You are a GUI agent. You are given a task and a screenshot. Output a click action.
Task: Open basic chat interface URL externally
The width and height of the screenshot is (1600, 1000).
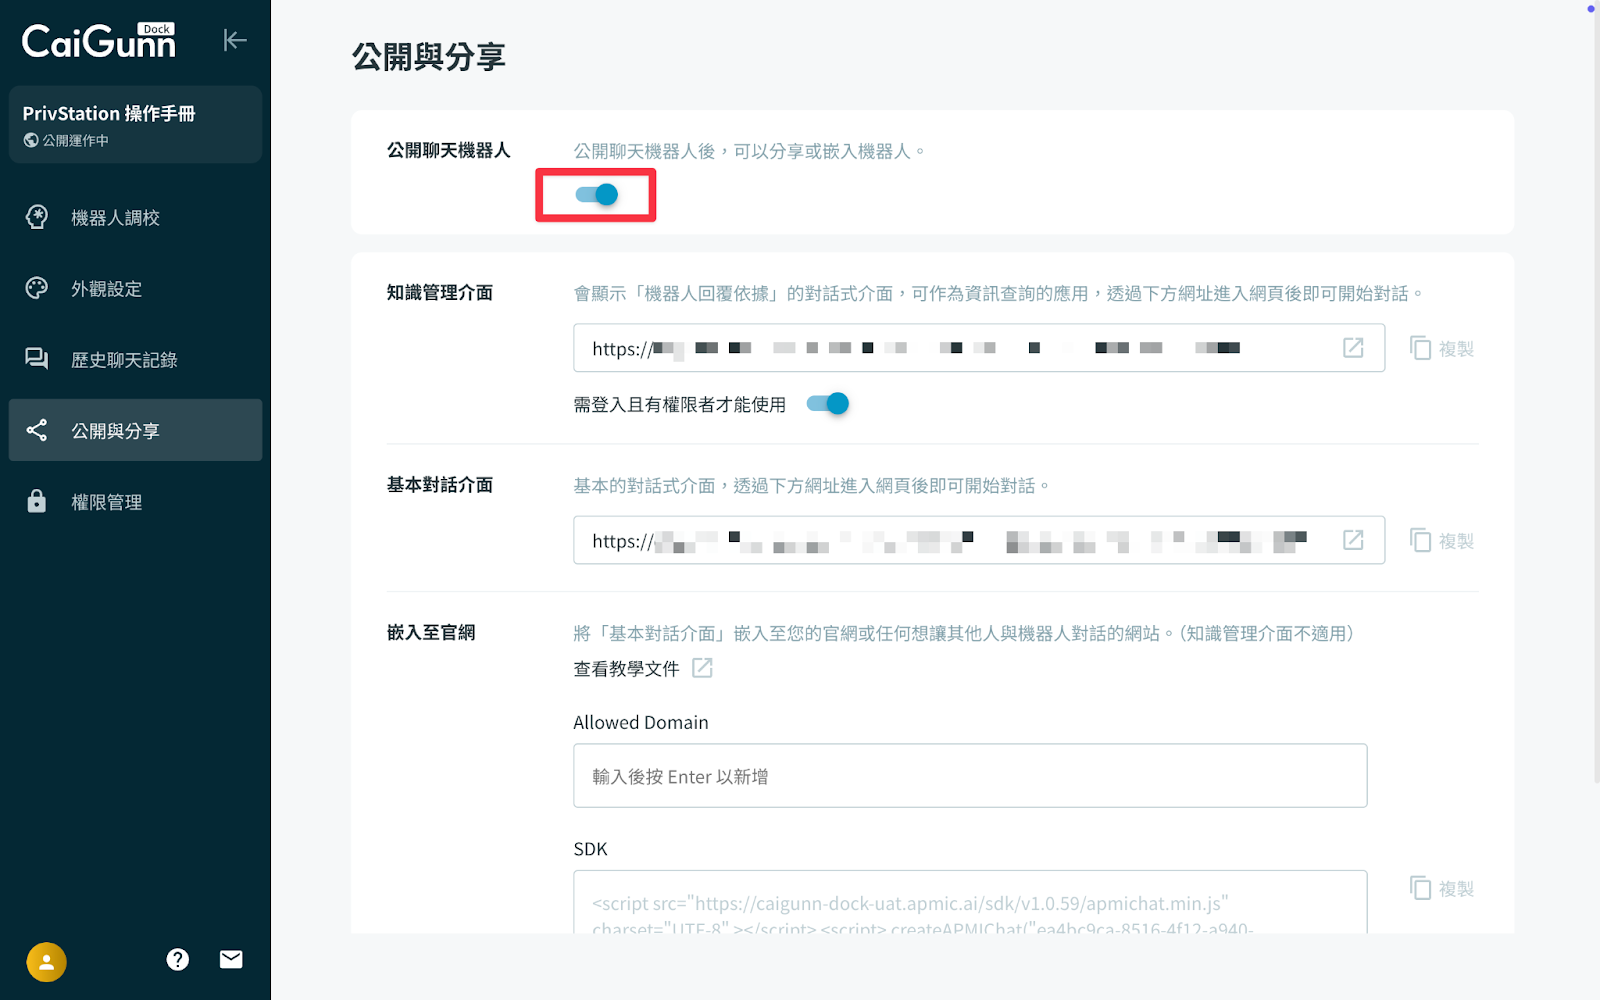(1353, 540)
